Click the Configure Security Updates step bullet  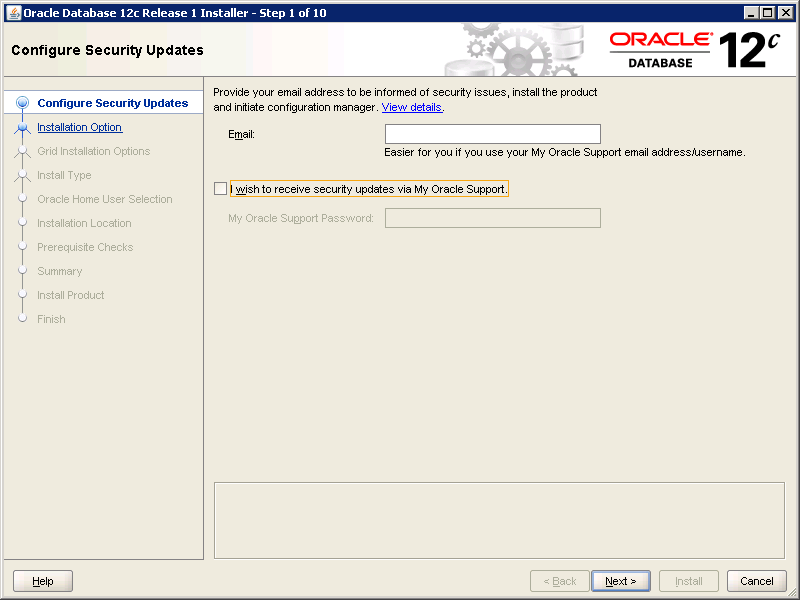(23, 103)
